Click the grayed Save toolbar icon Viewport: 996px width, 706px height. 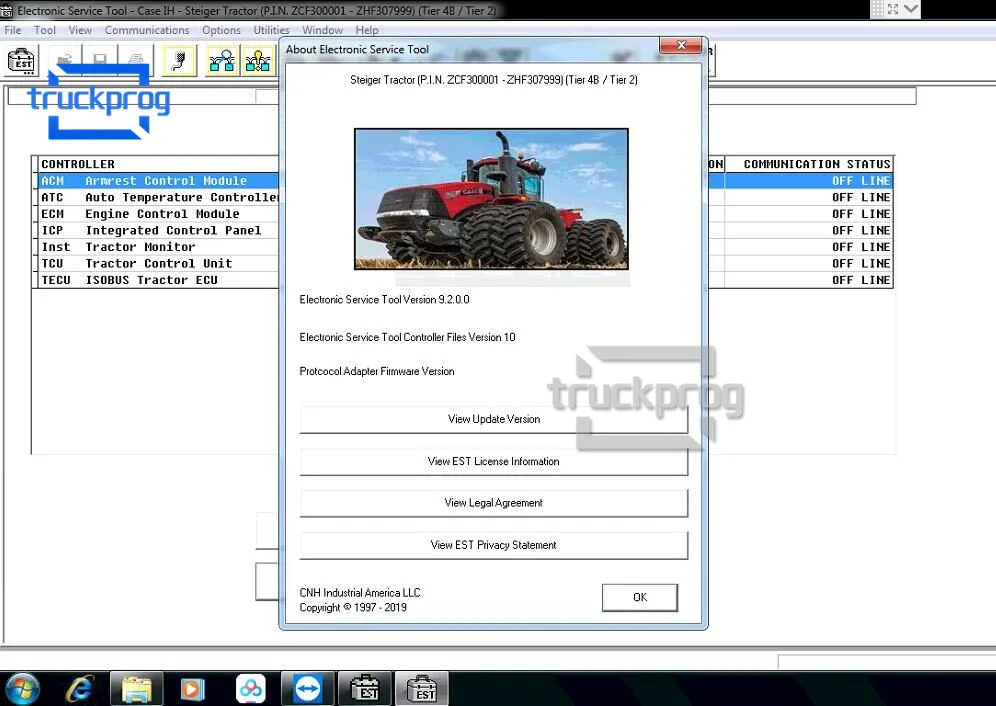pyautogui.click(x=100, y=60)
